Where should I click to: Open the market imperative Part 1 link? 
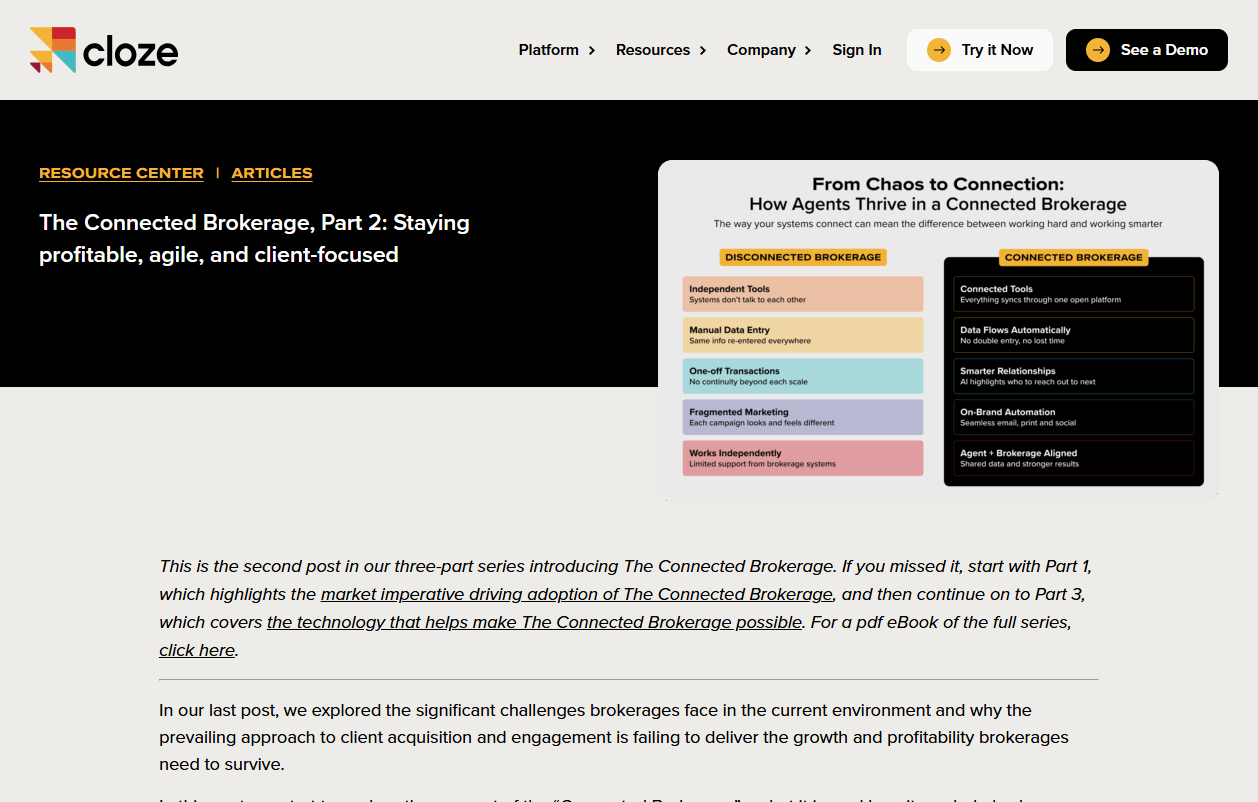point(577,594)
